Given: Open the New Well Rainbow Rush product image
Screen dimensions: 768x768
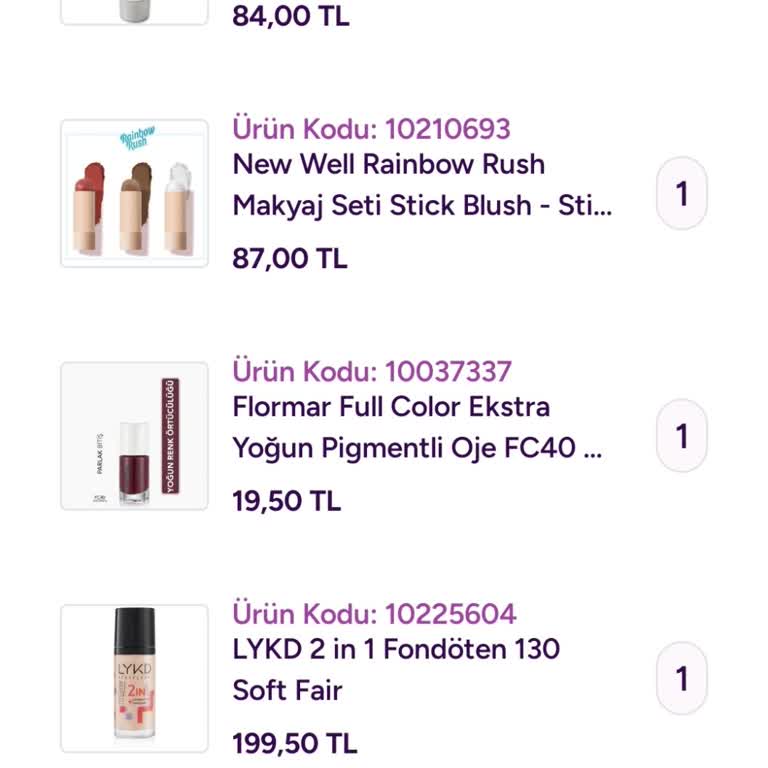Looking at the screenshot, I should click(x=135, y=193).
